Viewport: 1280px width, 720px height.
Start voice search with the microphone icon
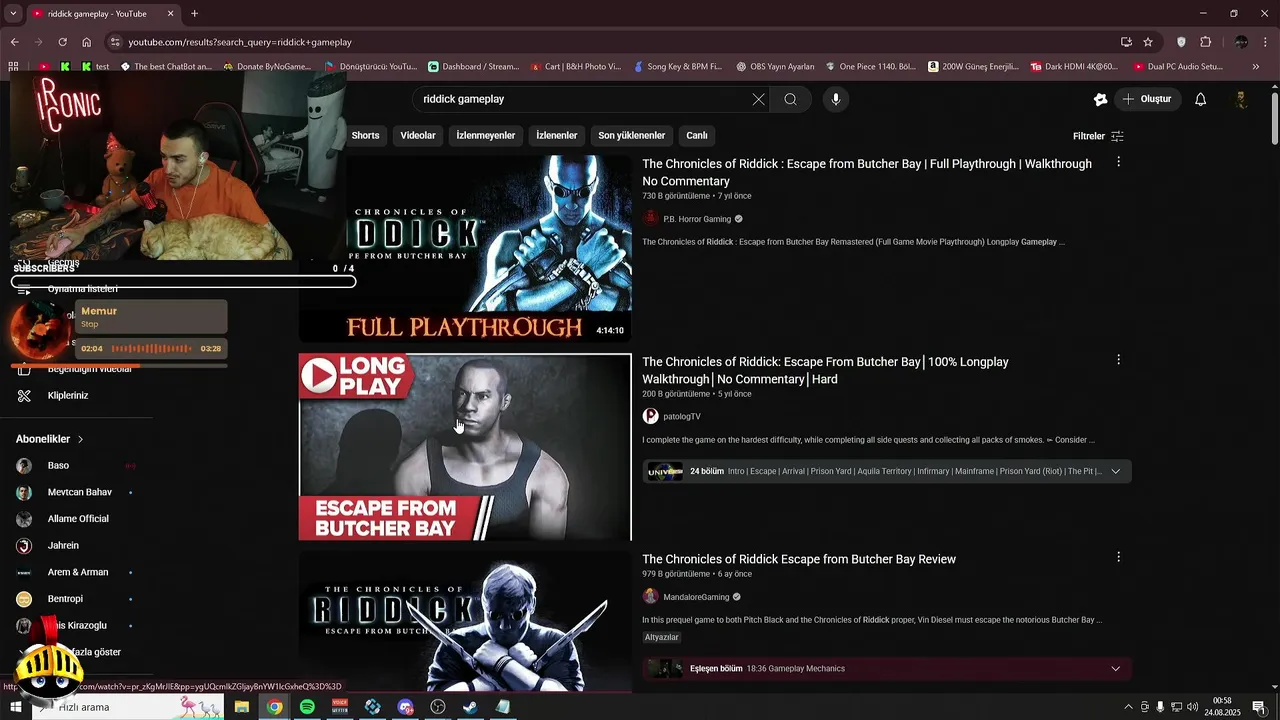tap(836, 99)
